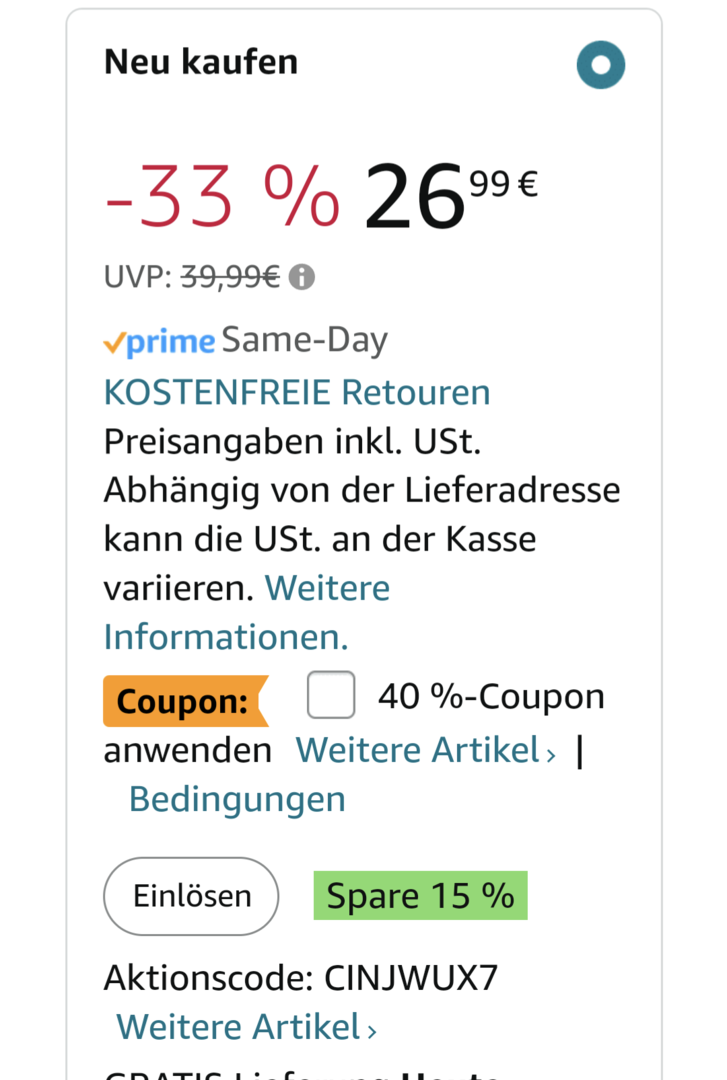727x1080 pixels.
Task: Open "Weitere Artikel" link beside the coupon
Action: [x=418, y=749]
